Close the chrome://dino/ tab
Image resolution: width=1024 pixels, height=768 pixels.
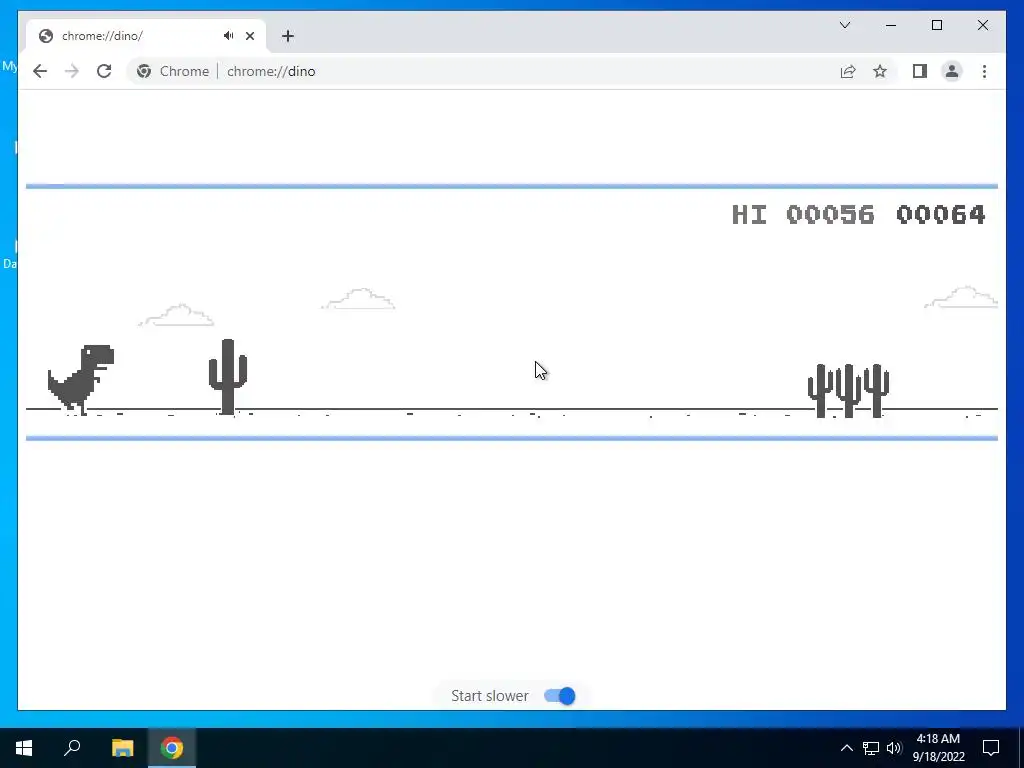[249, 36]
